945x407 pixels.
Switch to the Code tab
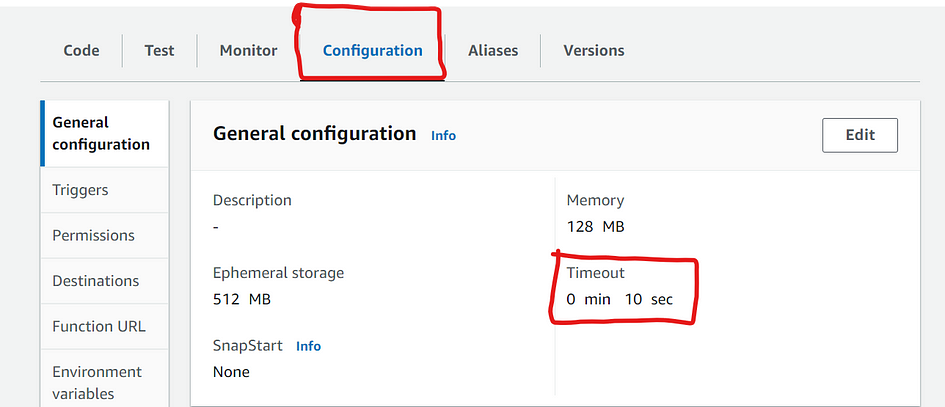(81, 51)
